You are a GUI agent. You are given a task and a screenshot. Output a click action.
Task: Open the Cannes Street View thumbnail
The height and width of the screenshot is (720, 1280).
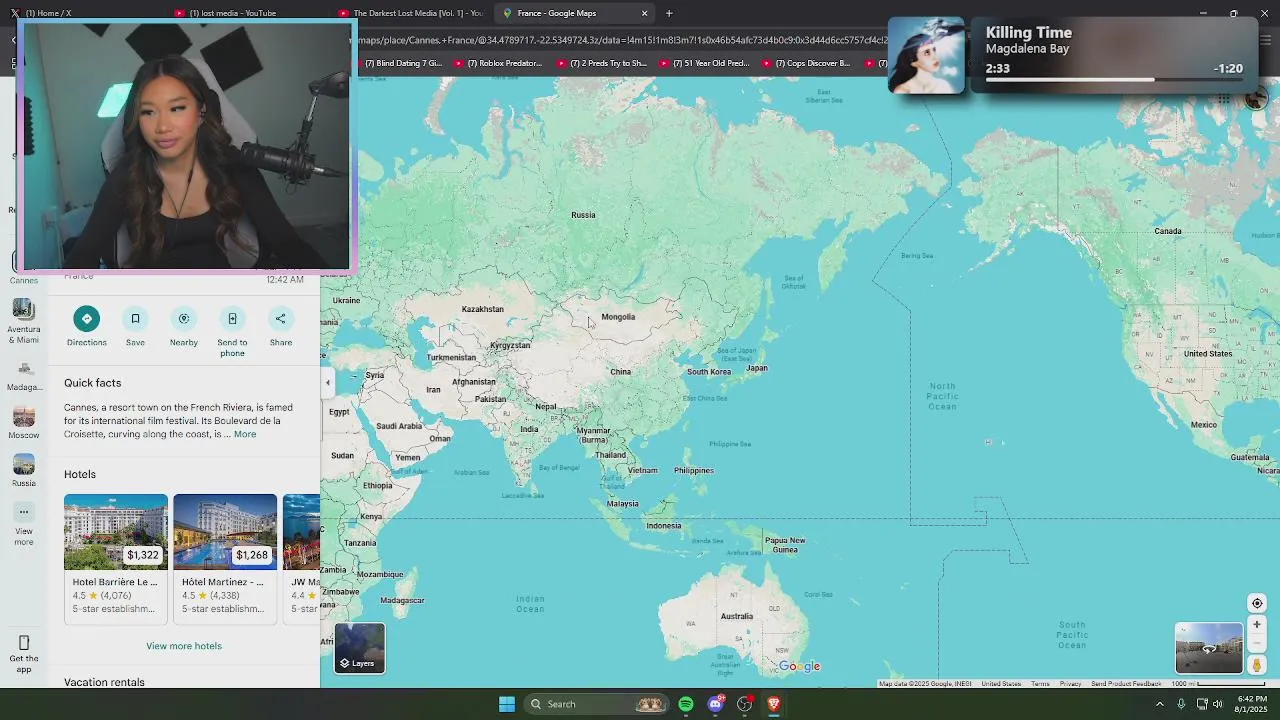coord(1209,648)
